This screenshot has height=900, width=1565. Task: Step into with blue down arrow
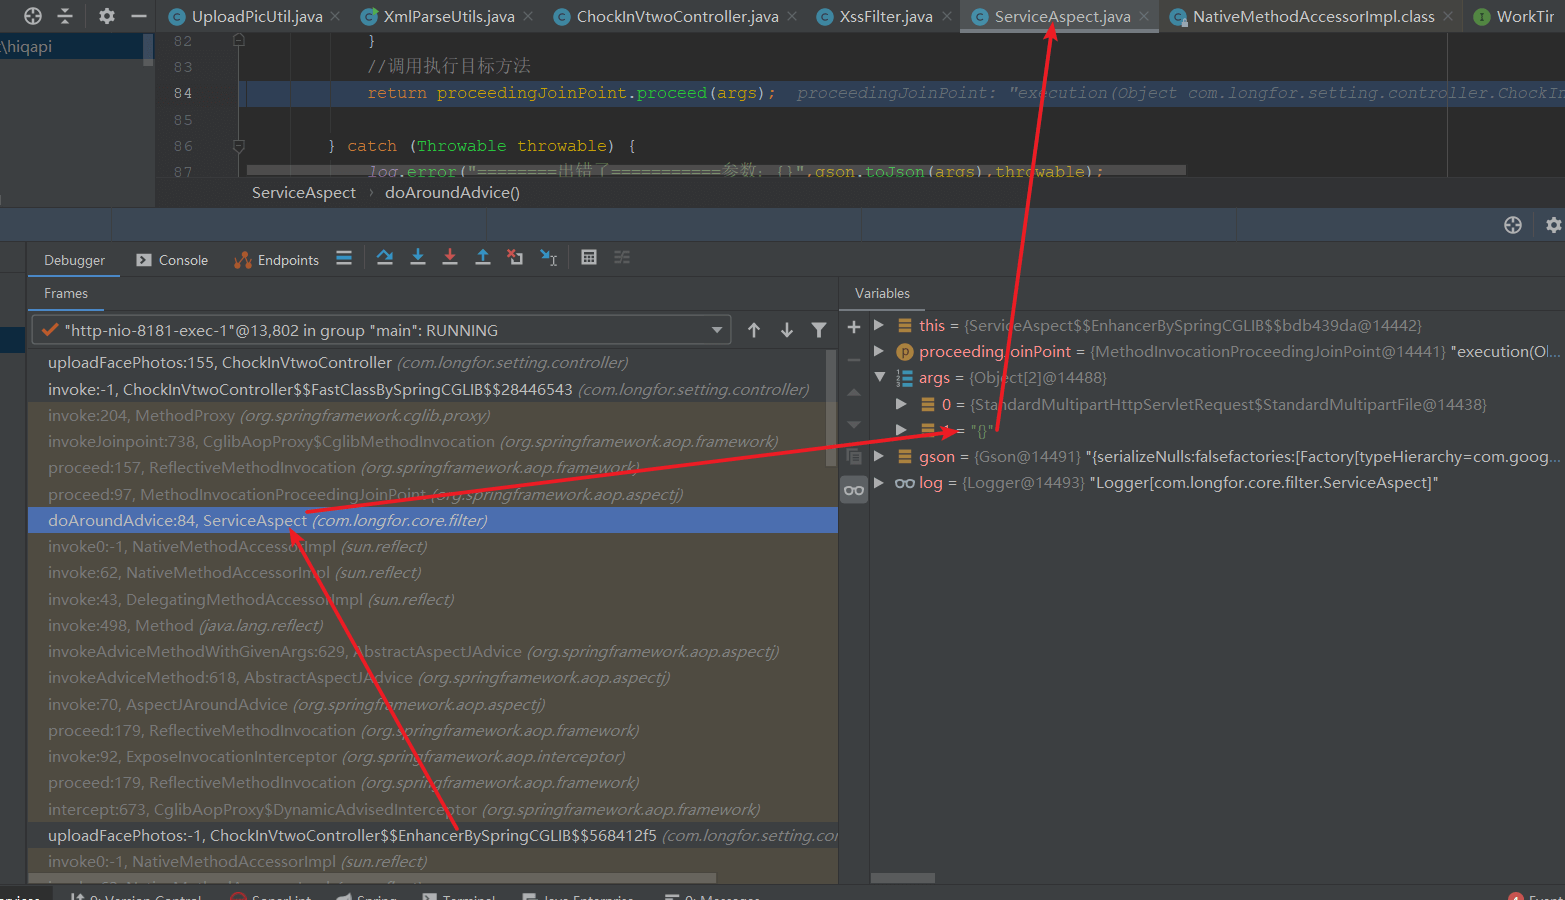point(418,258)
